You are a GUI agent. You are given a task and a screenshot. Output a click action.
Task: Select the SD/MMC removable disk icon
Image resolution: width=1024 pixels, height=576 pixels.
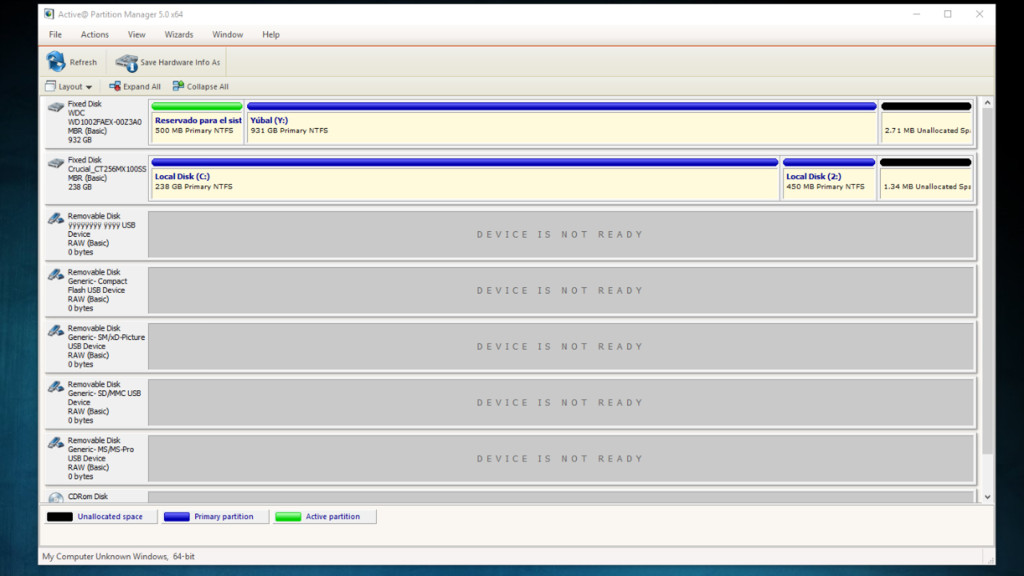56,387
